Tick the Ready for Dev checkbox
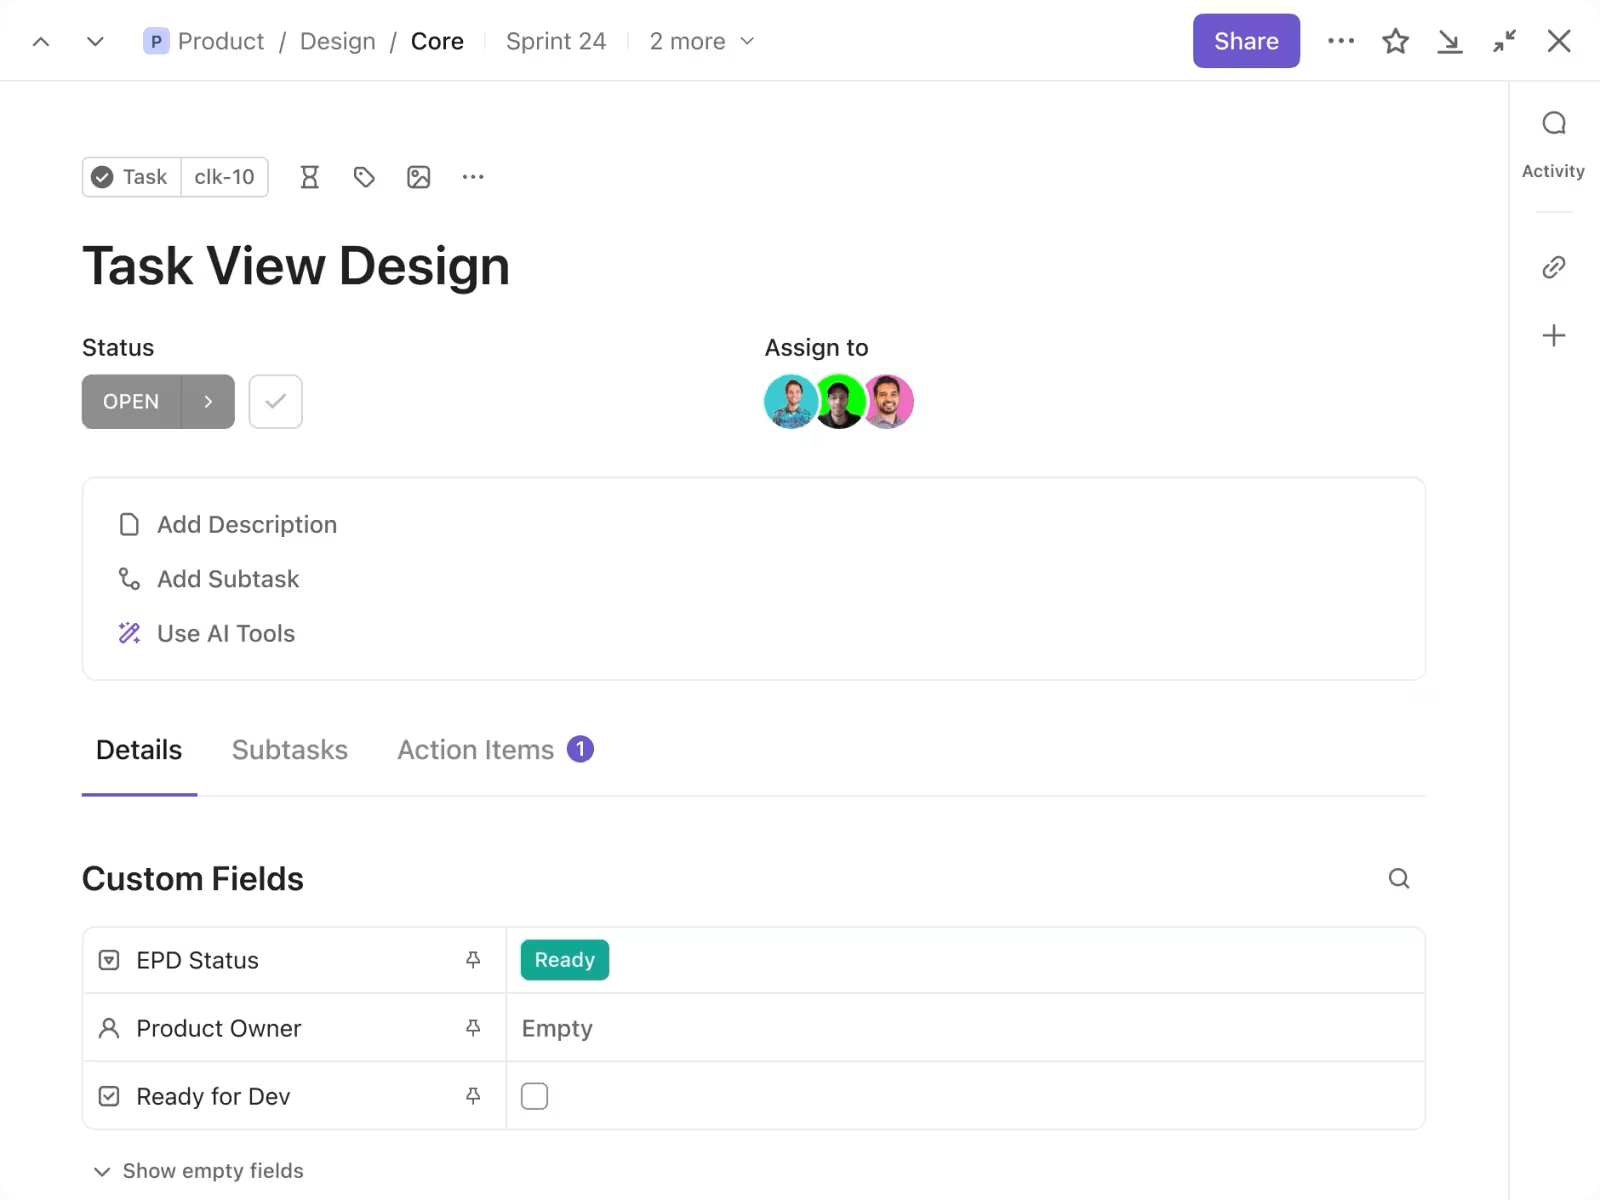Viewport: 1600px width, 1200px height. [x=535, y=1096]
